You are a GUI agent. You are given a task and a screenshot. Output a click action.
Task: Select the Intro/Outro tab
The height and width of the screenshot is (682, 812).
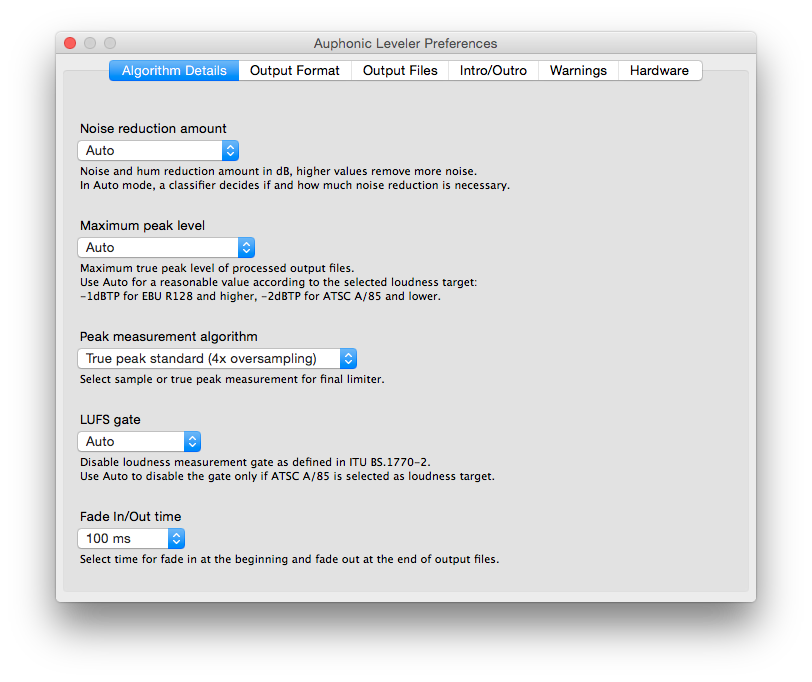pyautogui.click(x=493, y=70)
